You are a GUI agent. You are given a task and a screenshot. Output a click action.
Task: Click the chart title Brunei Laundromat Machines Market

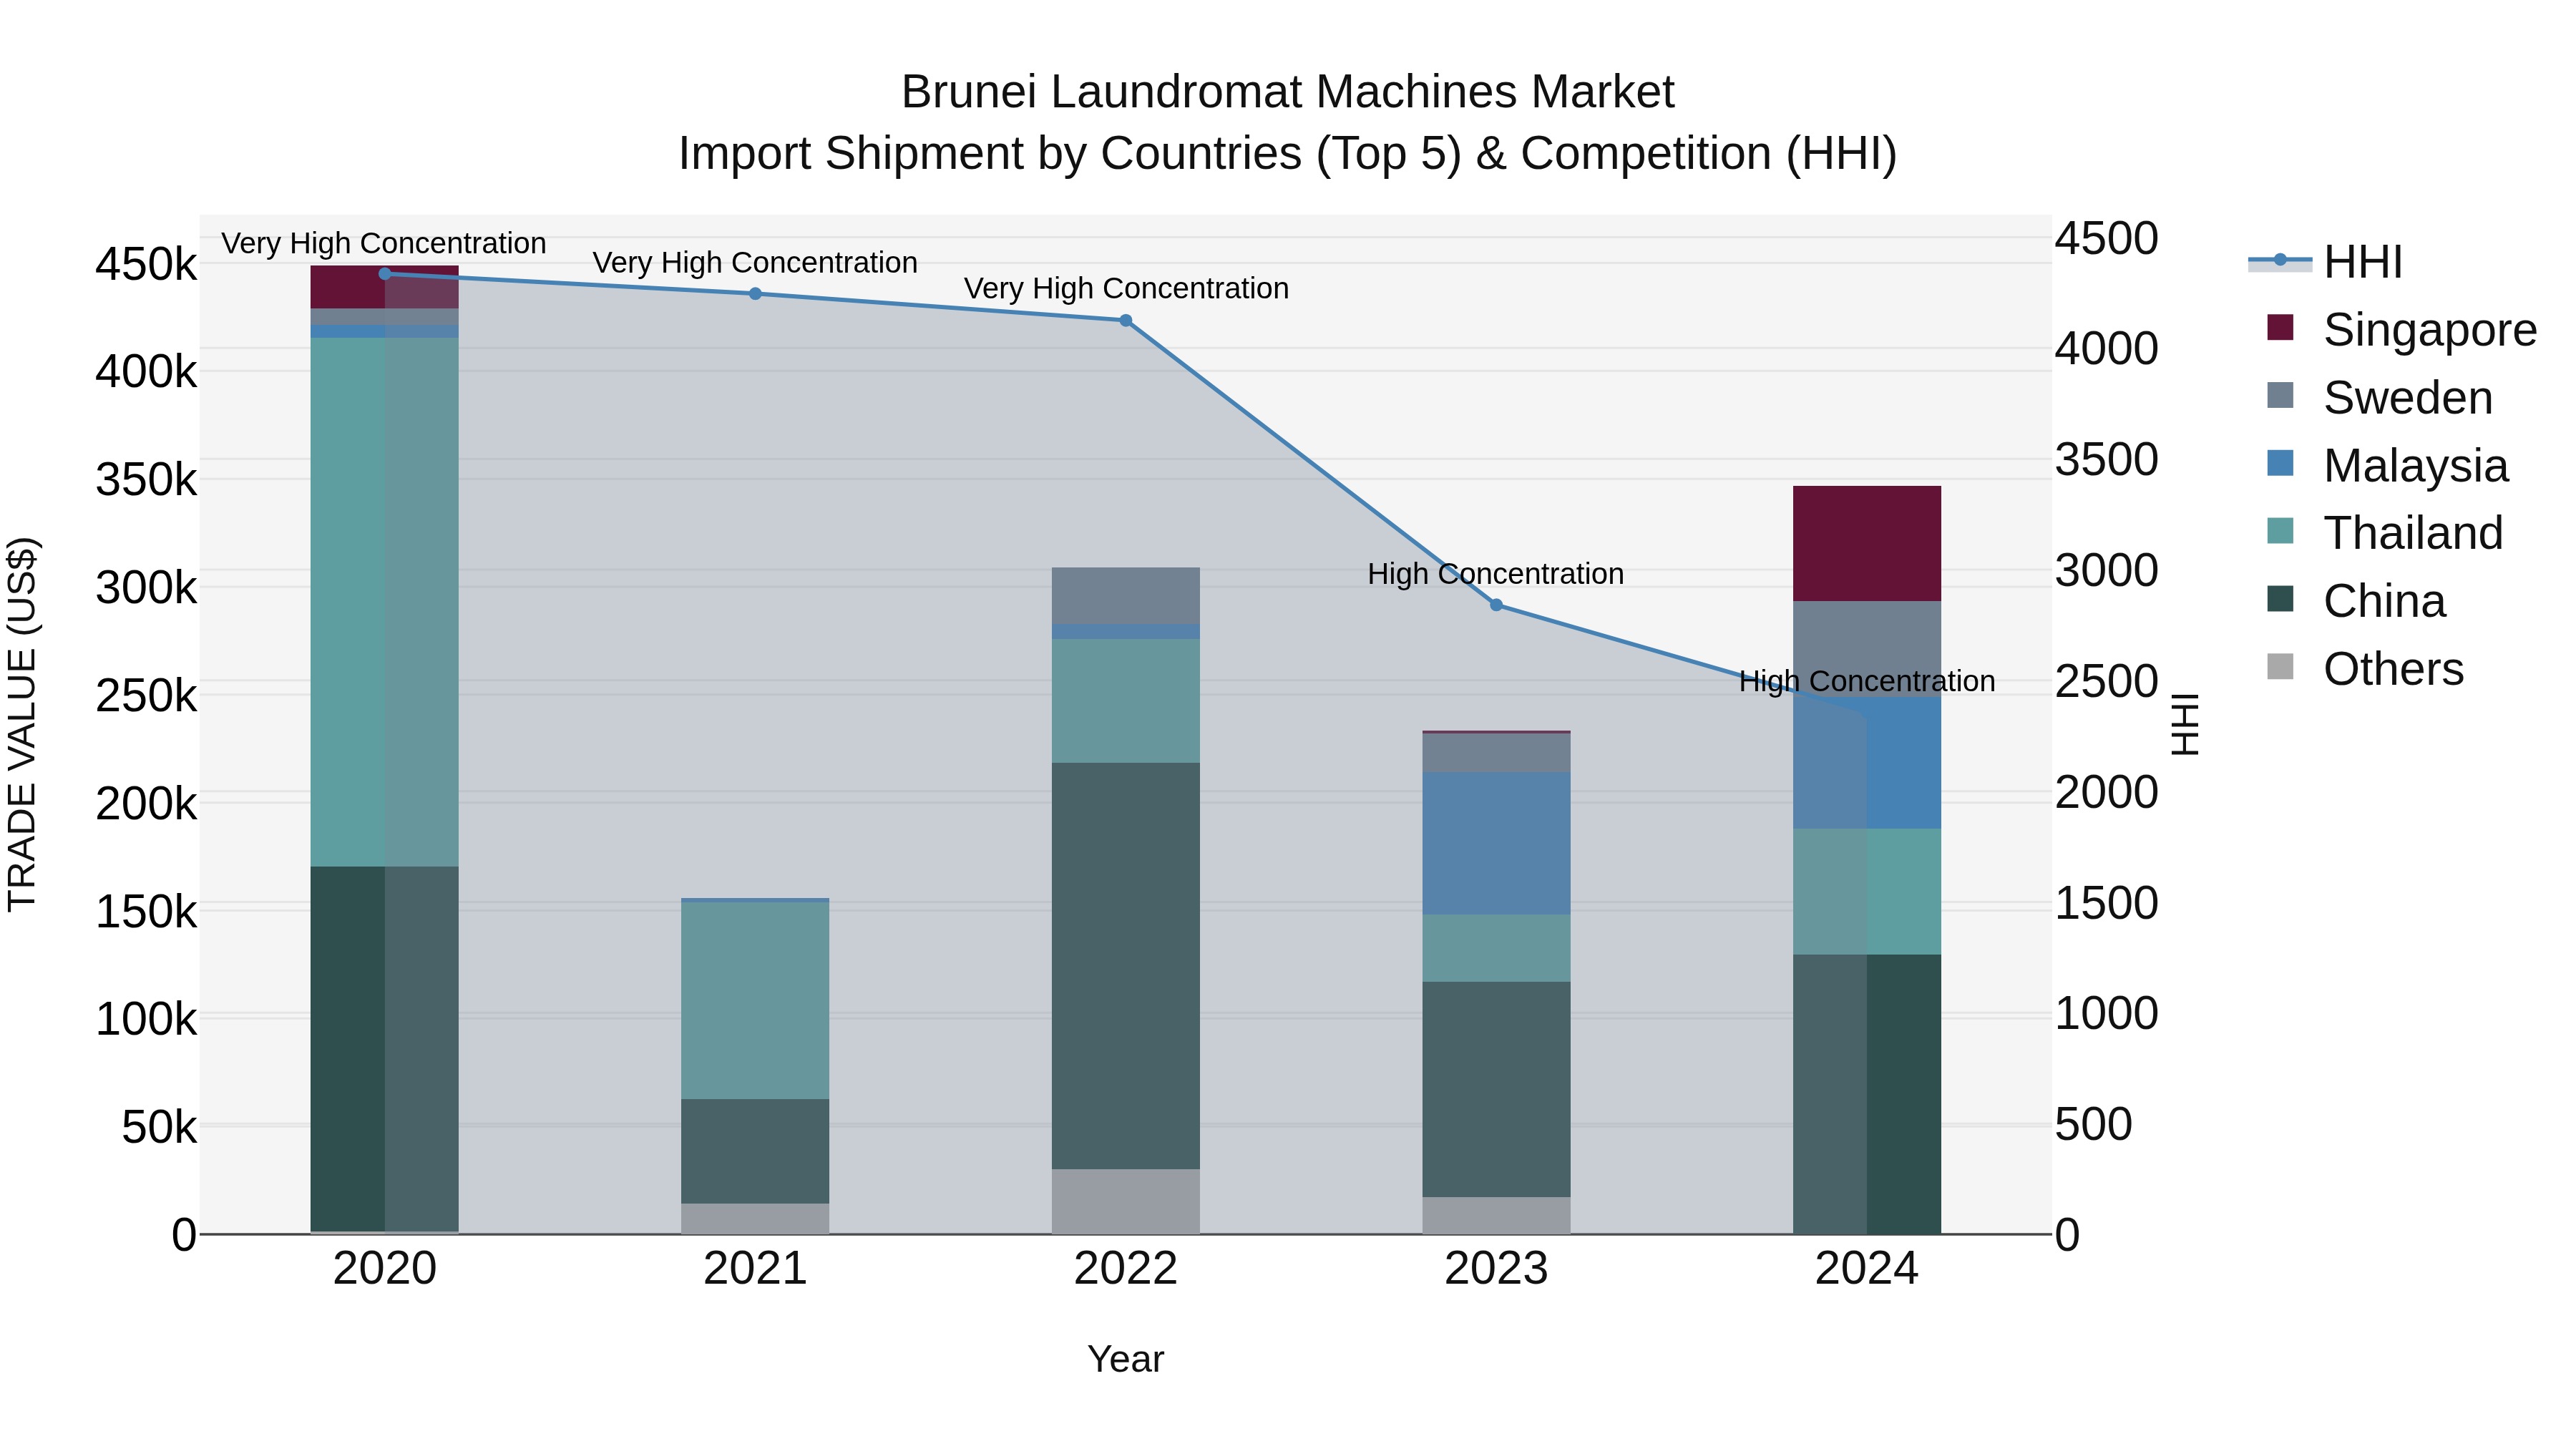(1288, 92)
